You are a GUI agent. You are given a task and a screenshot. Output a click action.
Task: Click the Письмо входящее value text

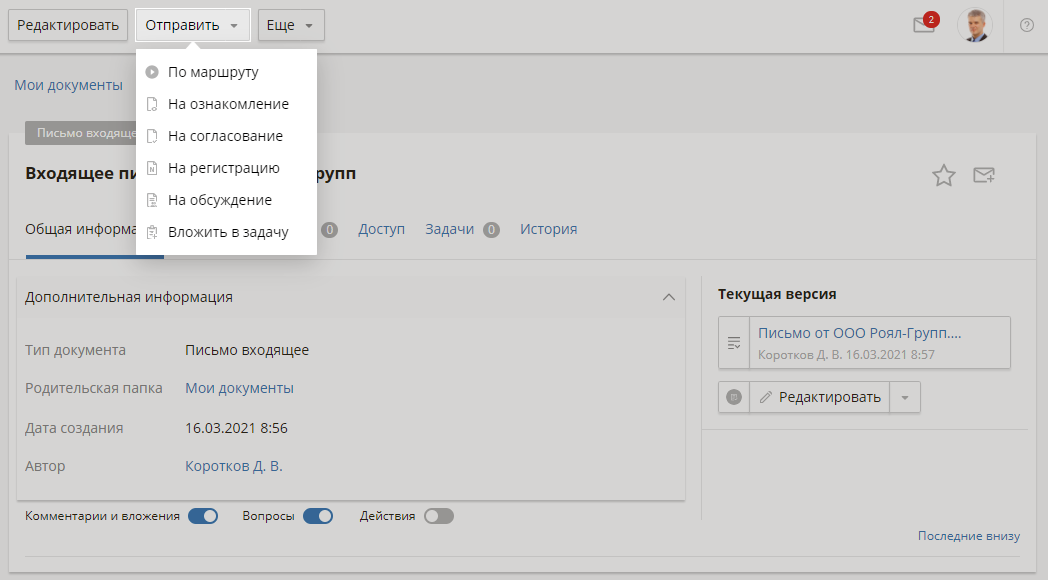tap(247, 350)
